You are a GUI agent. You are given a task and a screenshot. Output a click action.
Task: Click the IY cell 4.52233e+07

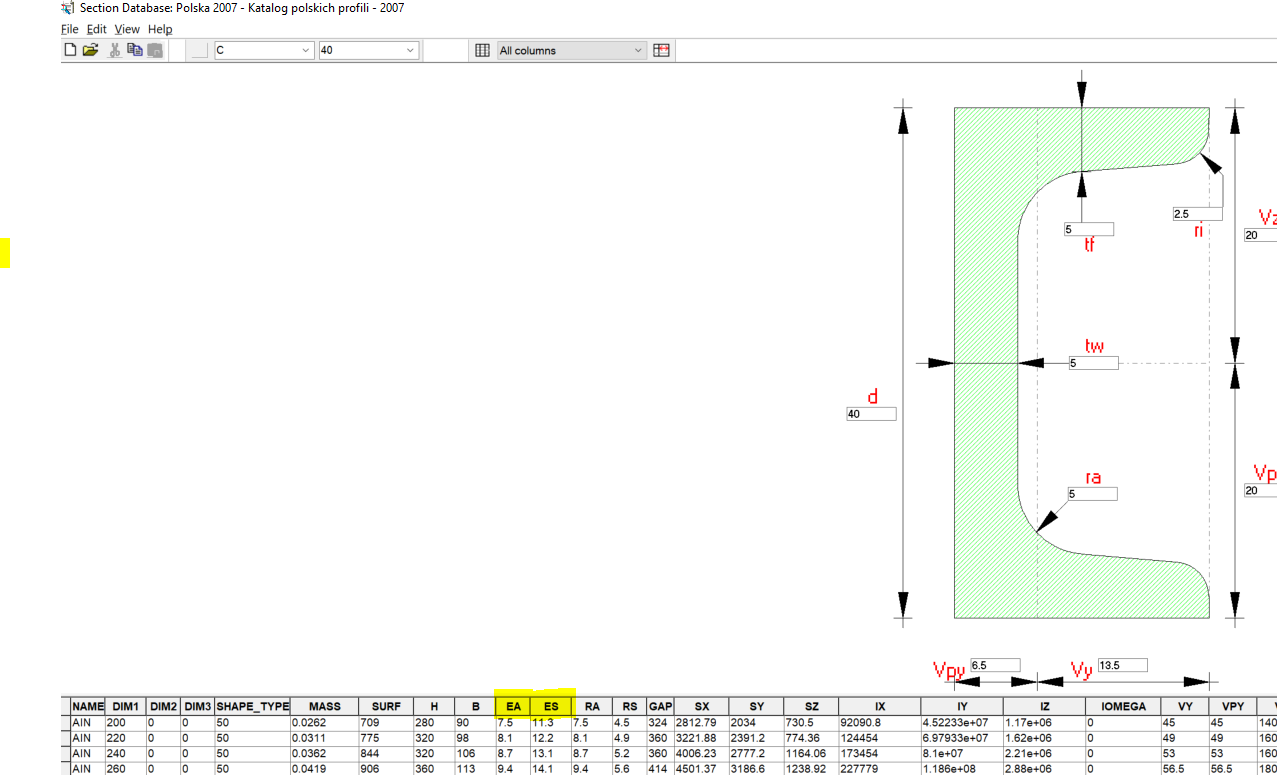click(961, 722)
